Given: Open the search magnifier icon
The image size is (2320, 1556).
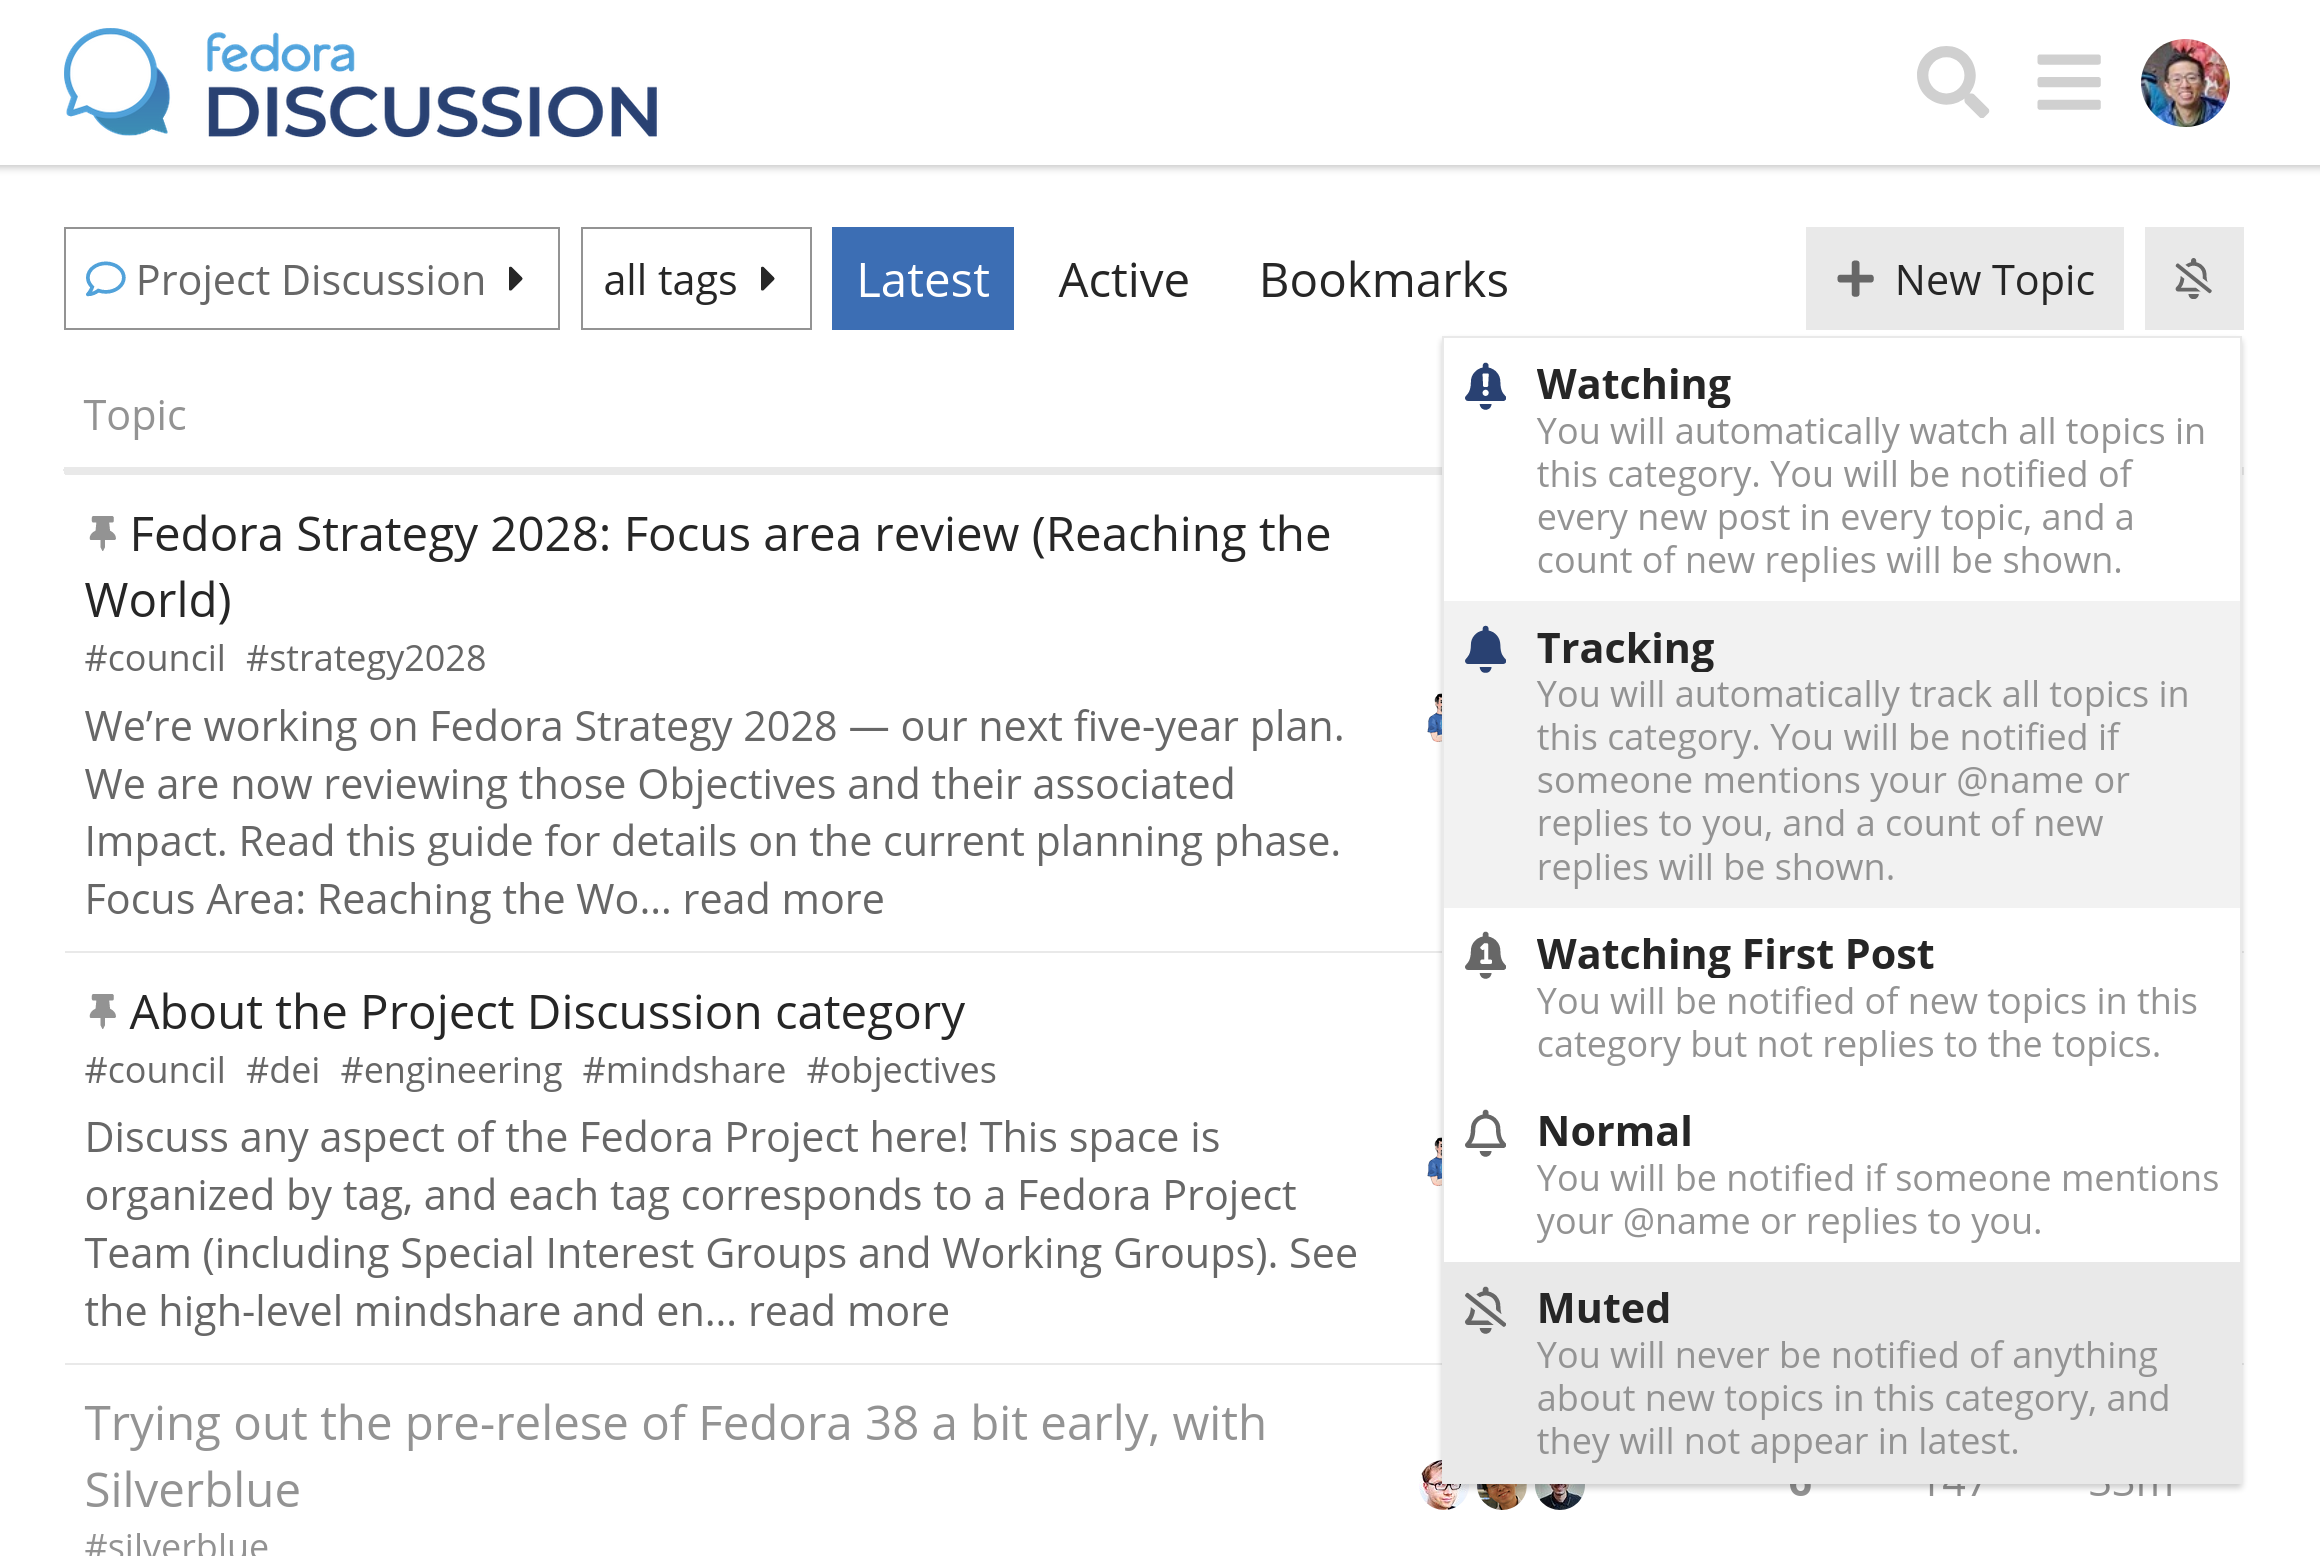Looking at the screenshot, I should point(1951,82).
